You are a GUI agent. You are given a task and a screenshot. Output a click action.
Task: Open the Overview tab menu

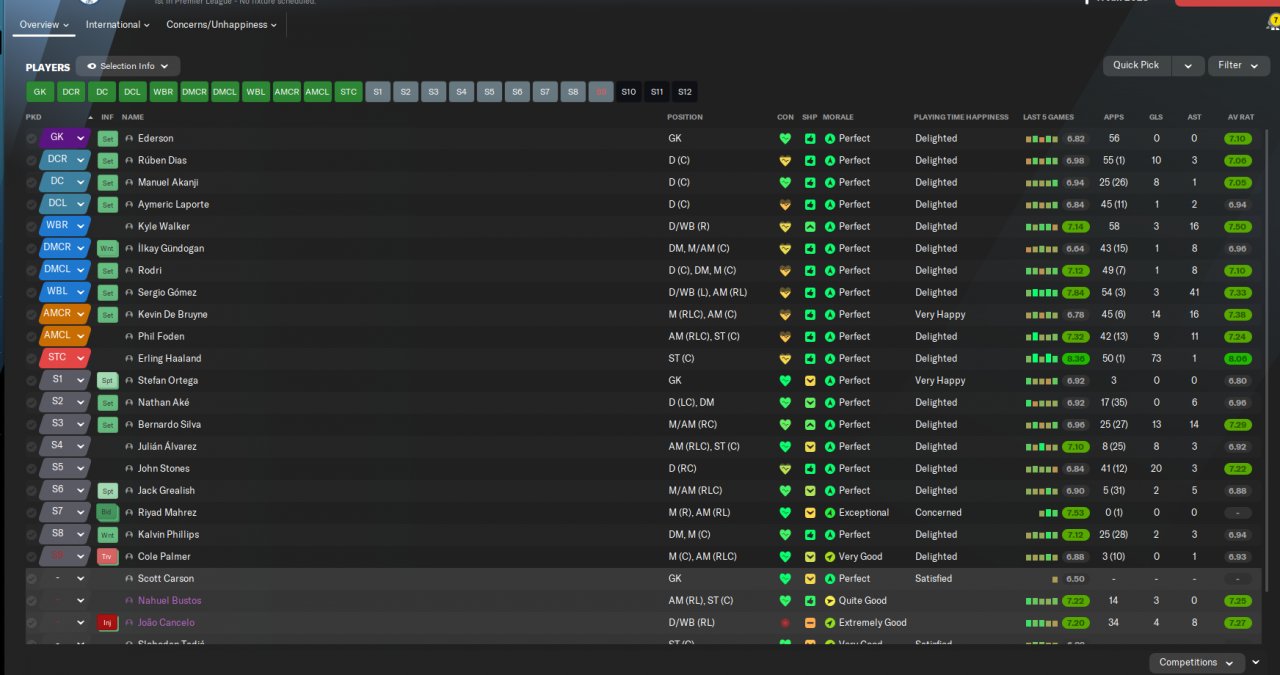click(x=44, y=24)
